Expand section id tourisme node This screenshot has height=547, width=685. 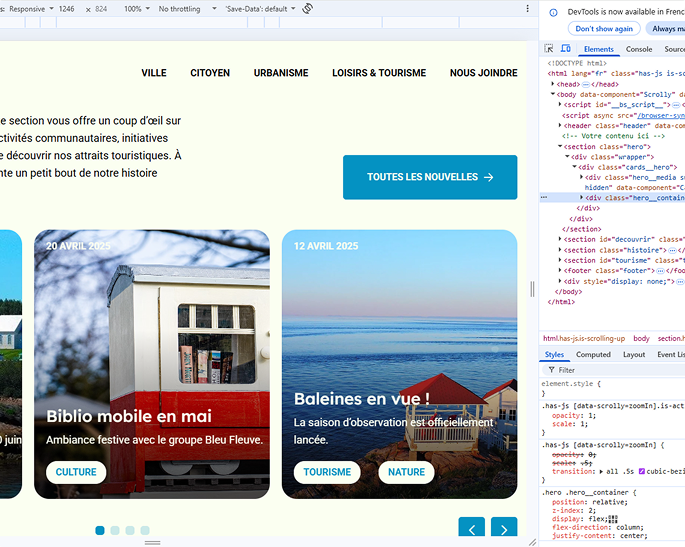[560, 260]
